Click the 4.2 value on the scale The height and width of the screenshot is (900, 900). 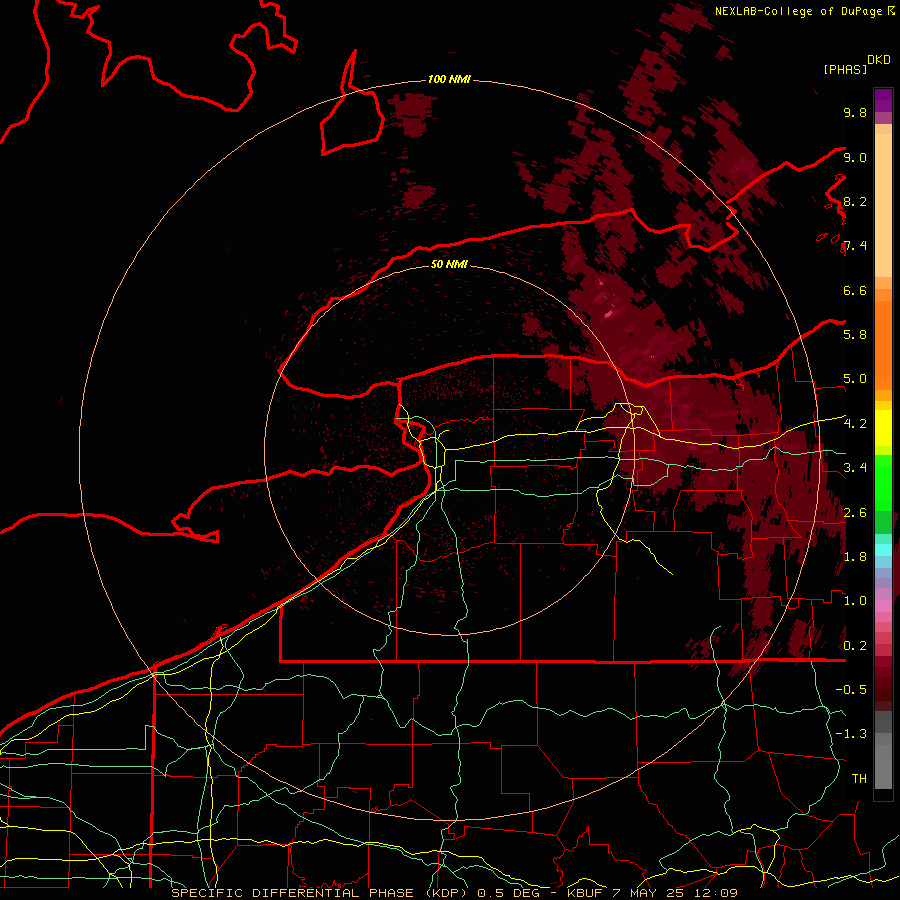point(855,424)
